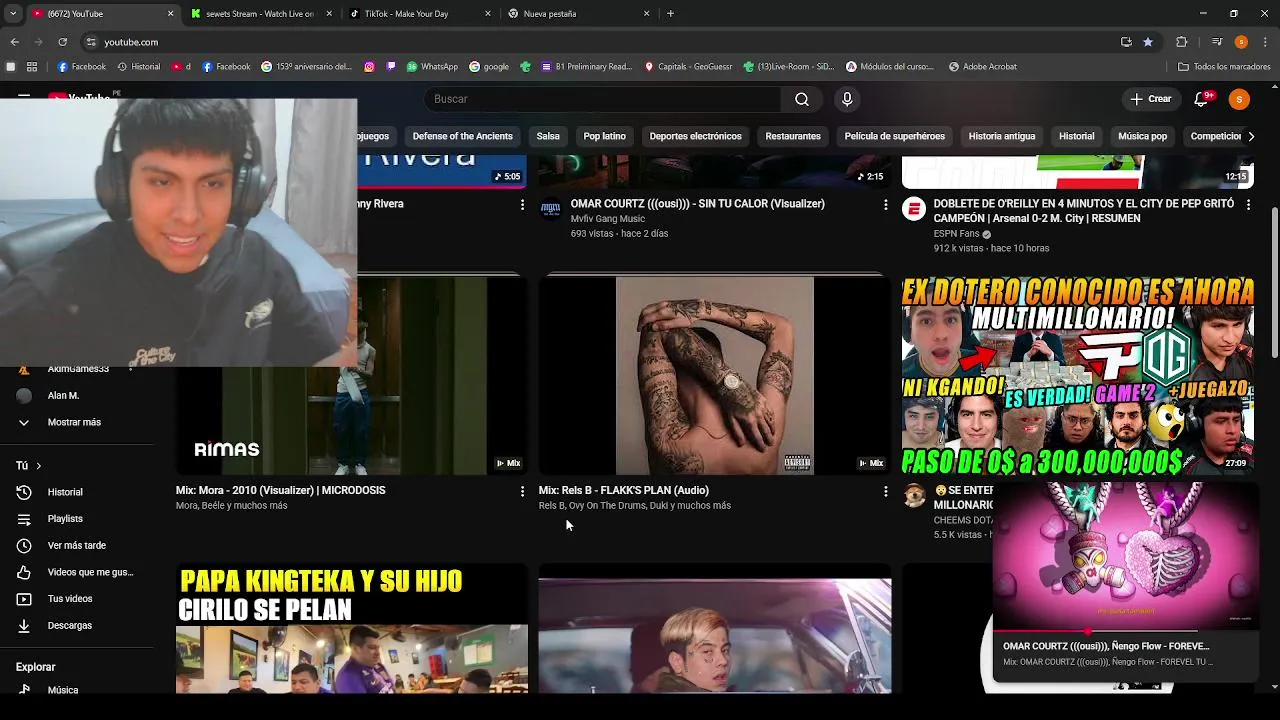Image resolution: width=1280 pixels, height=720 pixels.
Task: Open YouTube notifications bell
Action: point(1203,99)
